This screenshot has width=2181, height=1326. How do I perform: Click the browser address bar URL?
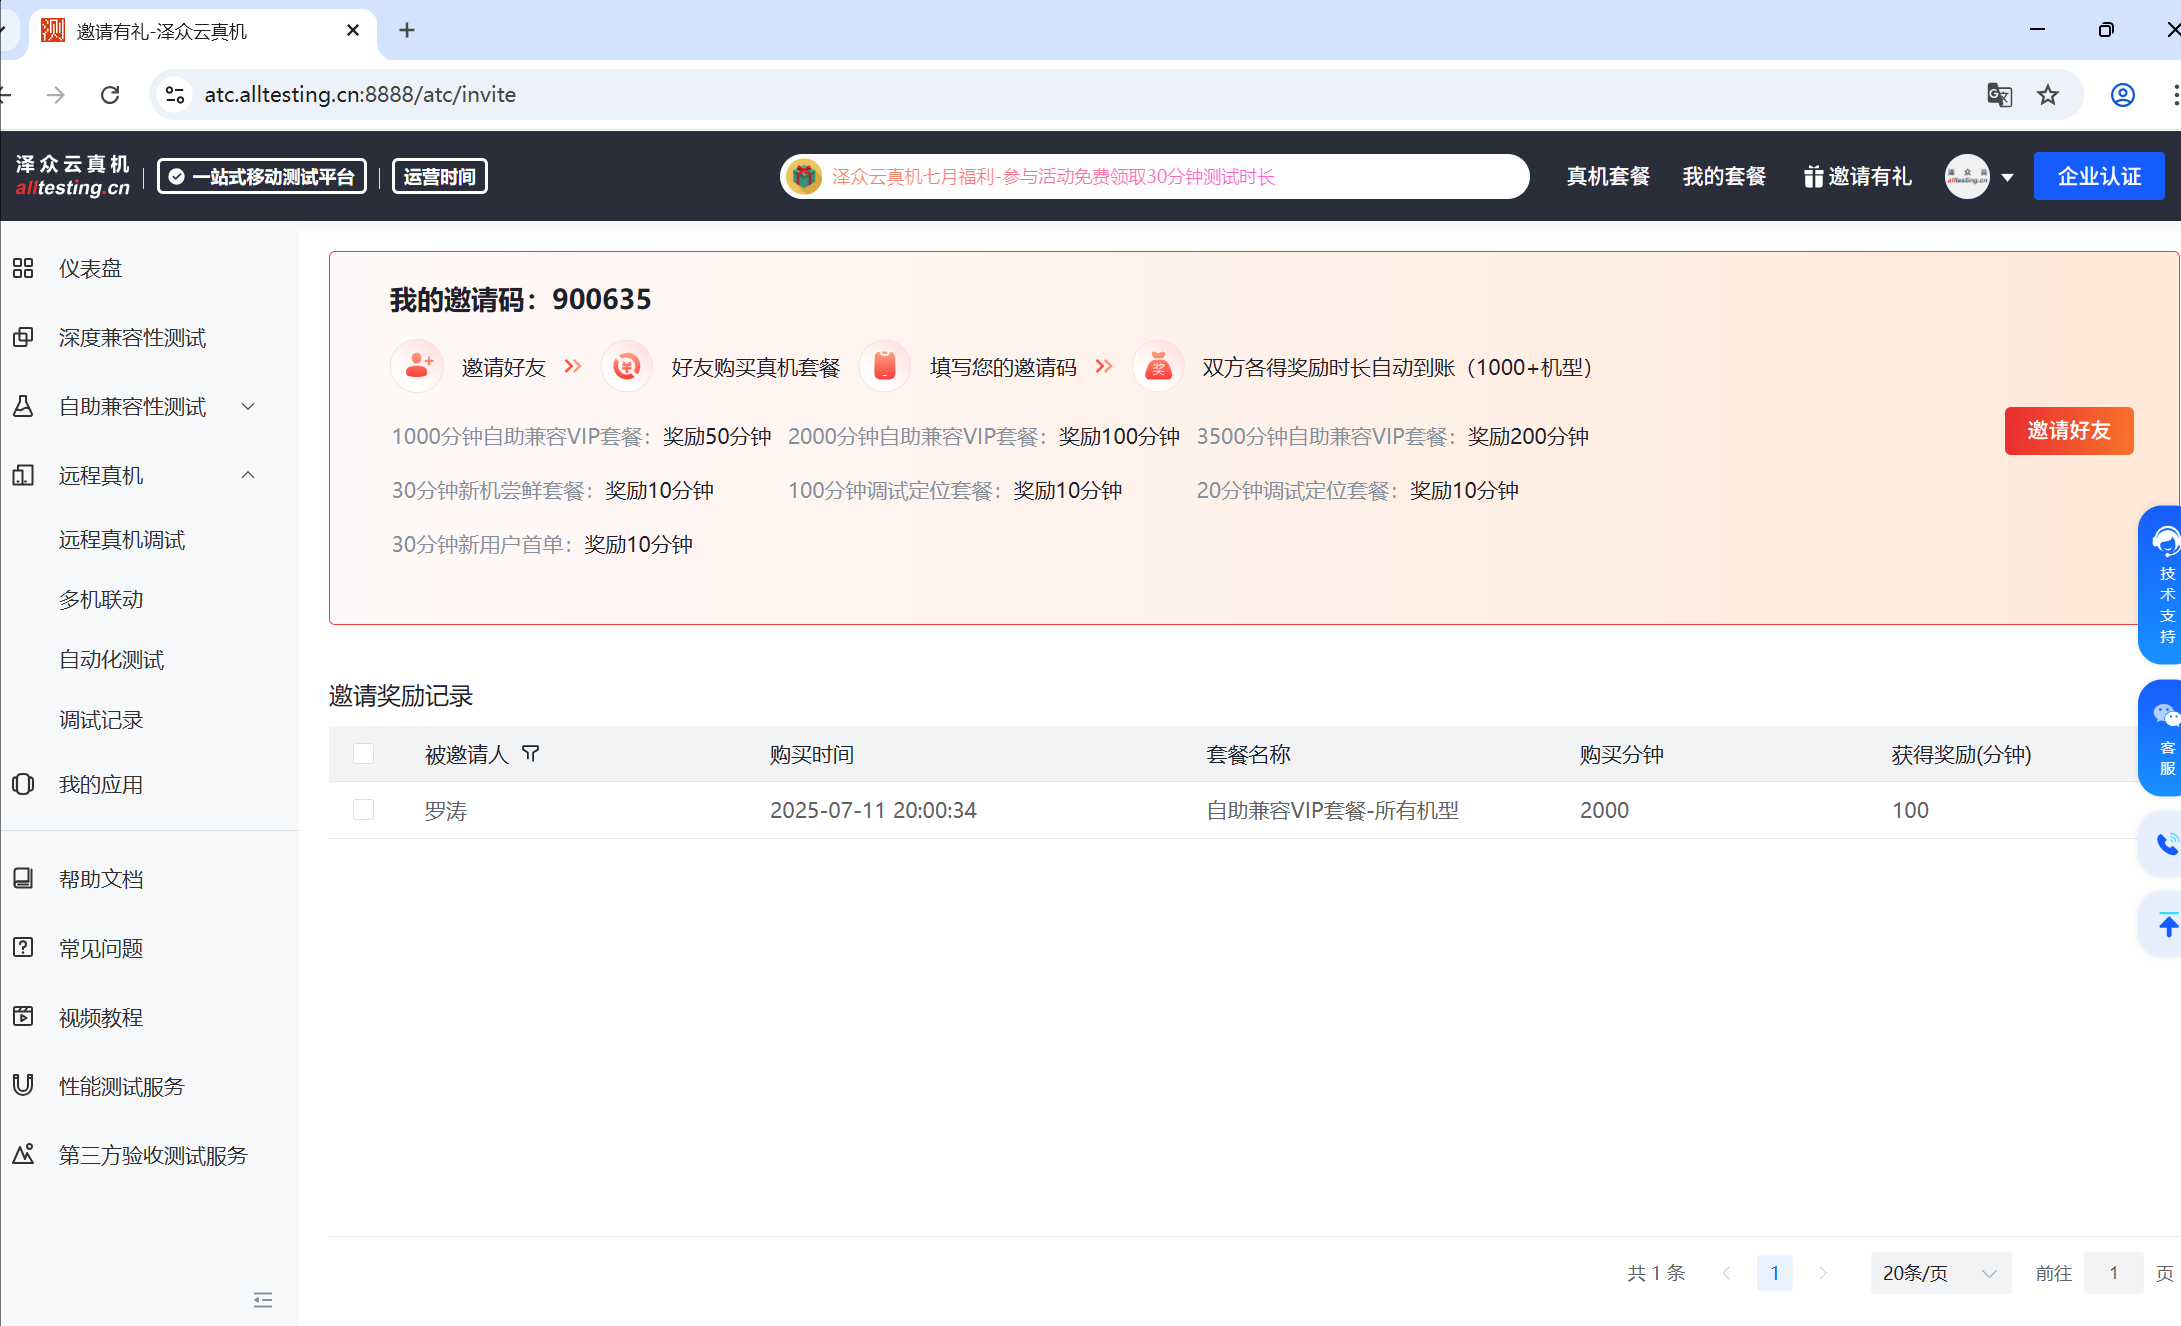tap(360, 95)
